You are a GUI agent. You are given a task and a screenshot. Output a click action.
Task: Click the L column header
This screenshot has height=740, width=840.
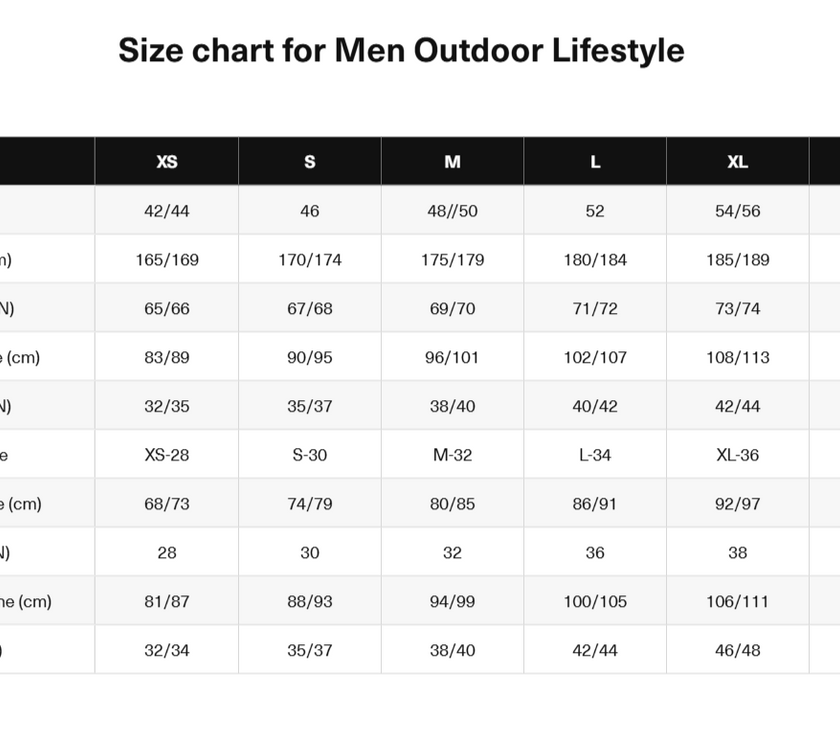coord(595,162)
